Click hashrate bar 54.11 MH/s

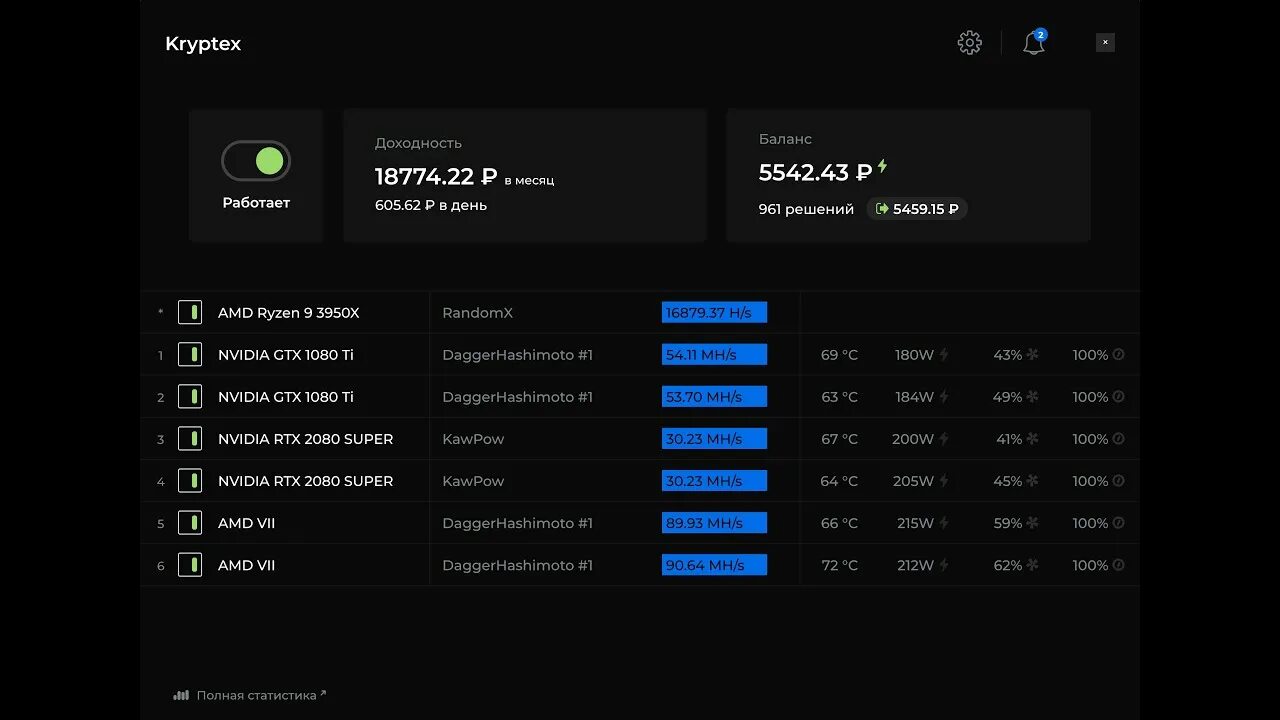(x=714, y=355)
